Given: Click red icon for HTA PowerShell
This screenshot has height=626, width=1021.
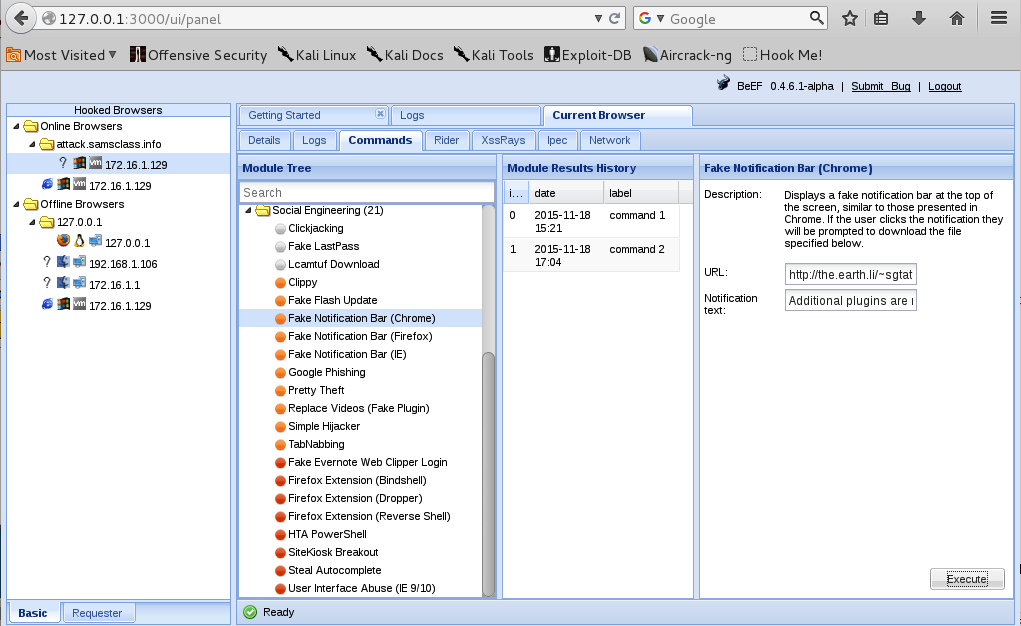Looking at the screenshot, I should pos(280,534).
